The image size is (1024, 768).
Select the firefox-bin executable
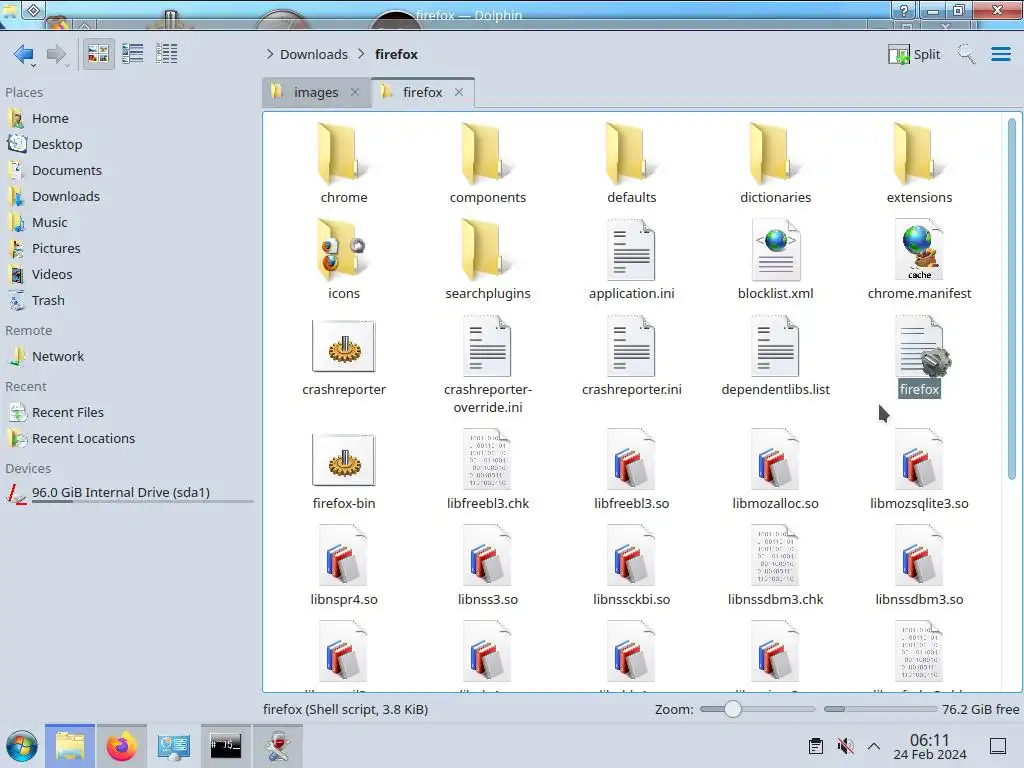[344, 470]
